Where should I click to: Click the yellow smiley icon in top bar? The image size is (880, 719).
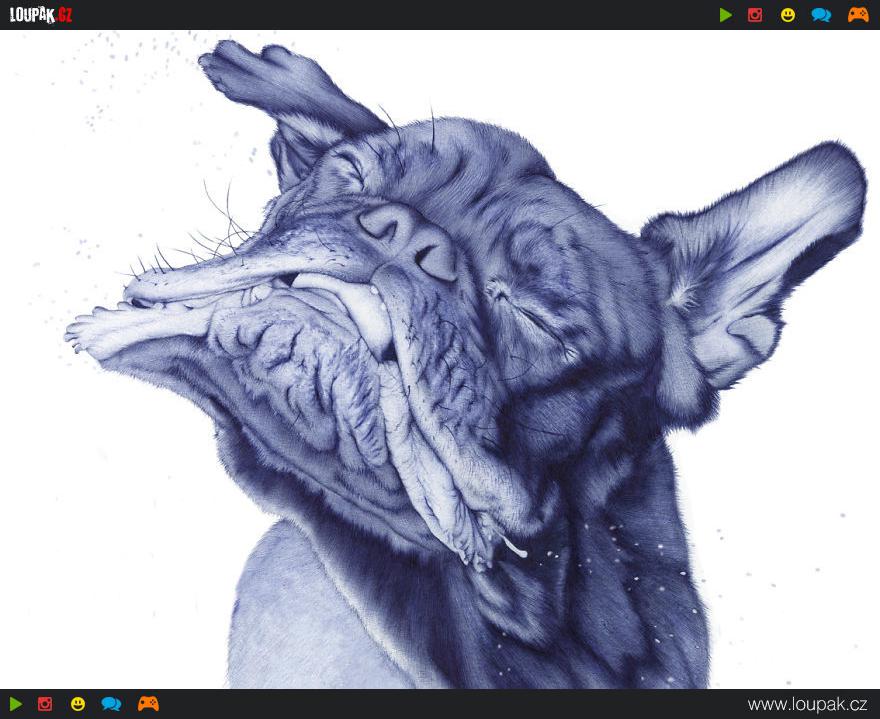coord(788,15)
